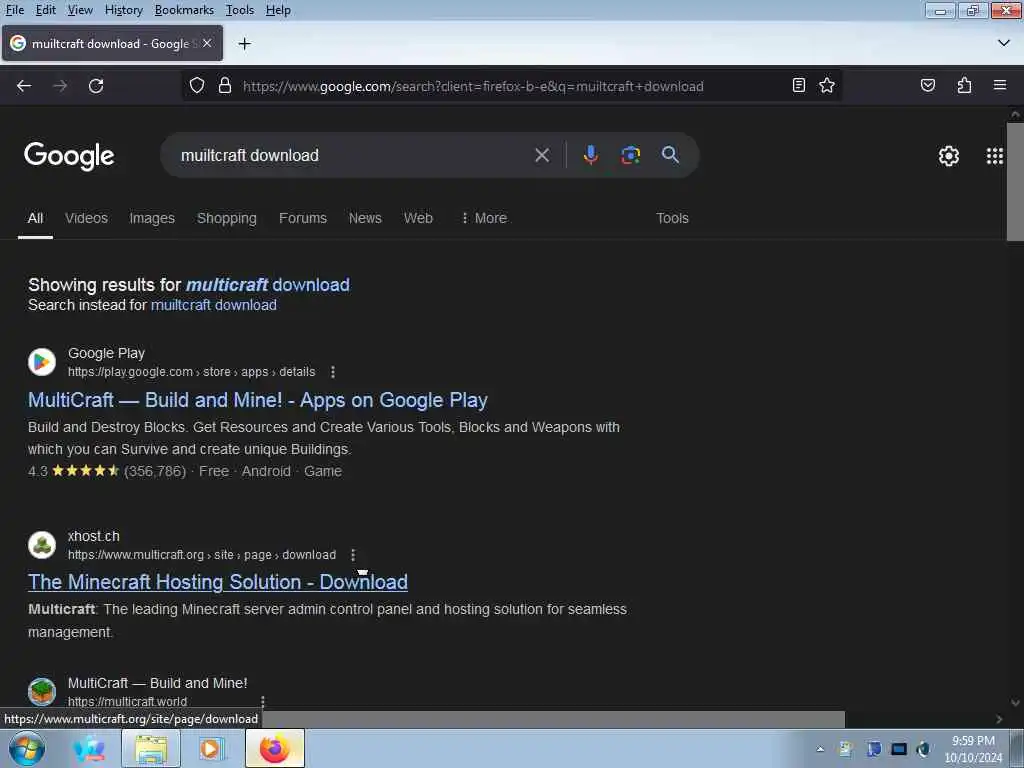Switch to the Shopping results tab

227,218
